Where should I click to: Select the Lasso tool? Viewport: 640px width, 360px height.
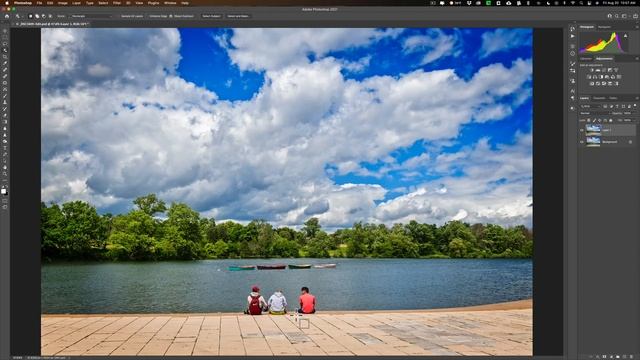point(6,44)
